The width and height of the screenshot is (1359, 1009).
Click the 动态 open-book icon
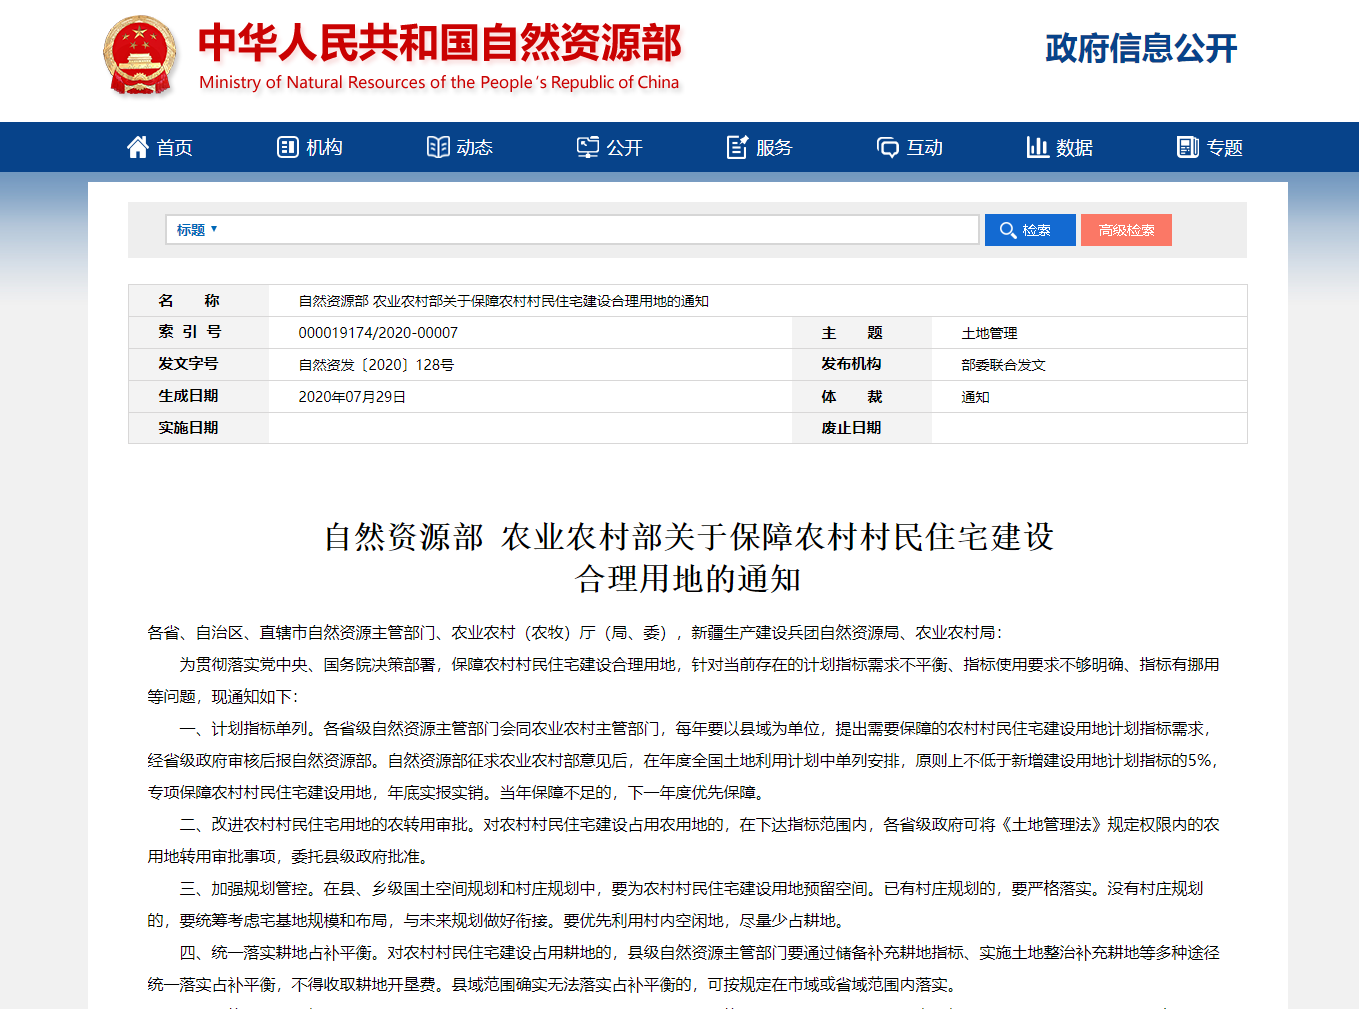[x=438, y=147]
